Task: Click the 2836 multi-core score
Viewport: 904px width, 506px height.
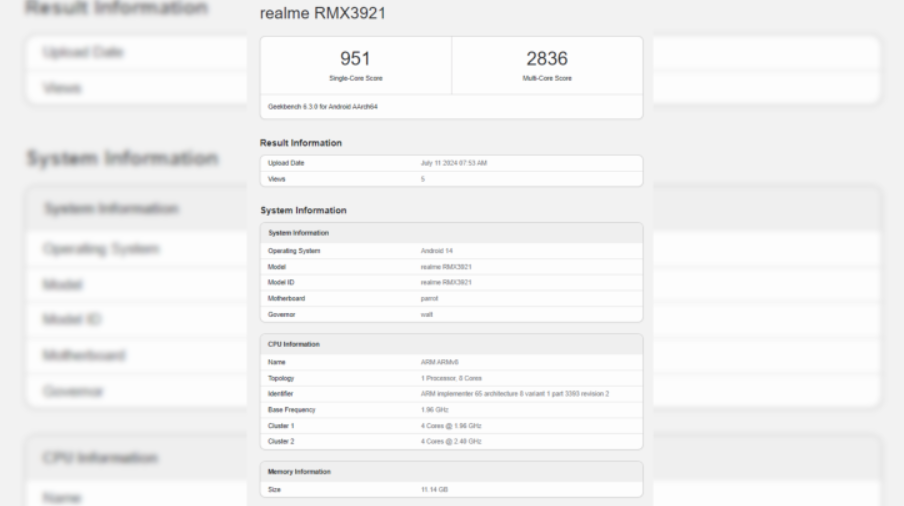Action: coord(547,60)
